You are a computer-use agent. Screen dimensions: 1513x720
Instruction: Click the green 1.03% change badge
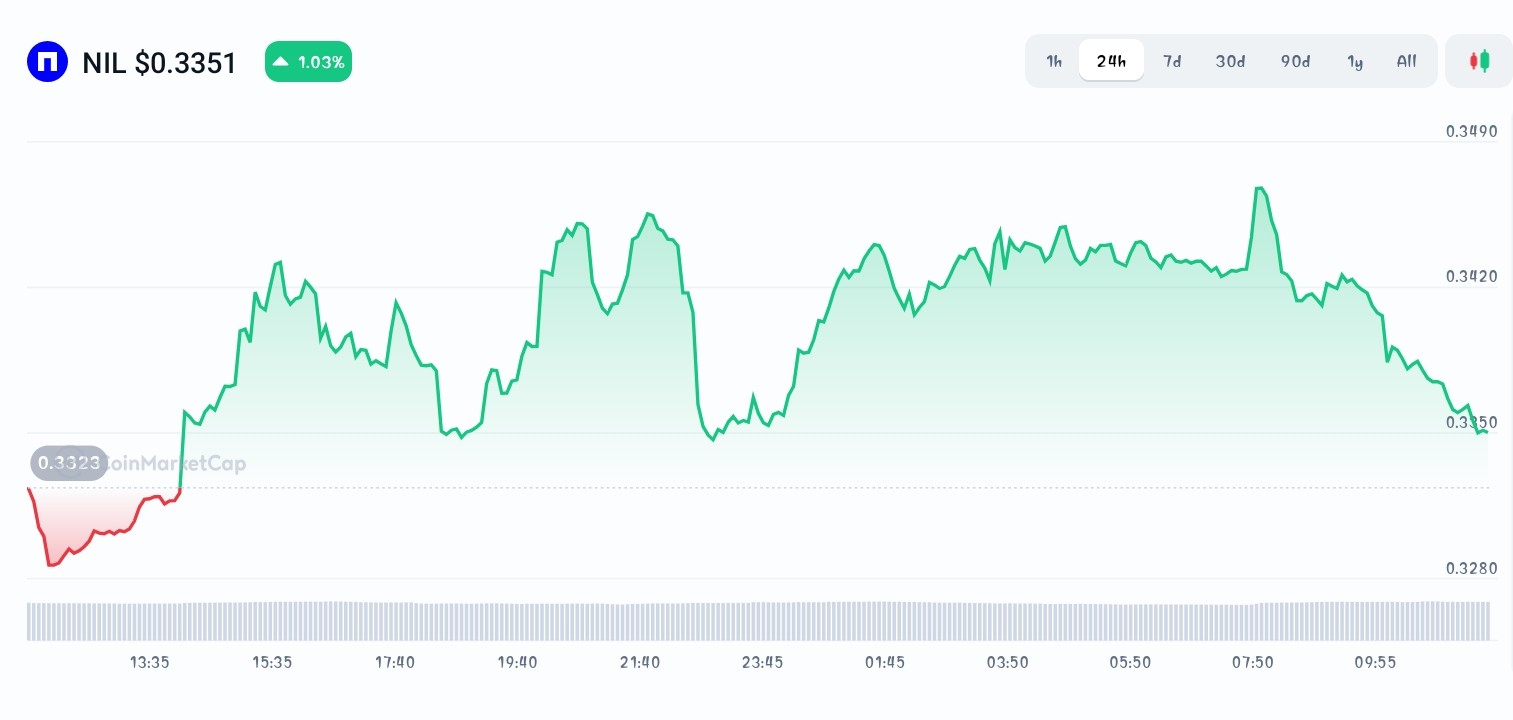click(x=308, y=62)
